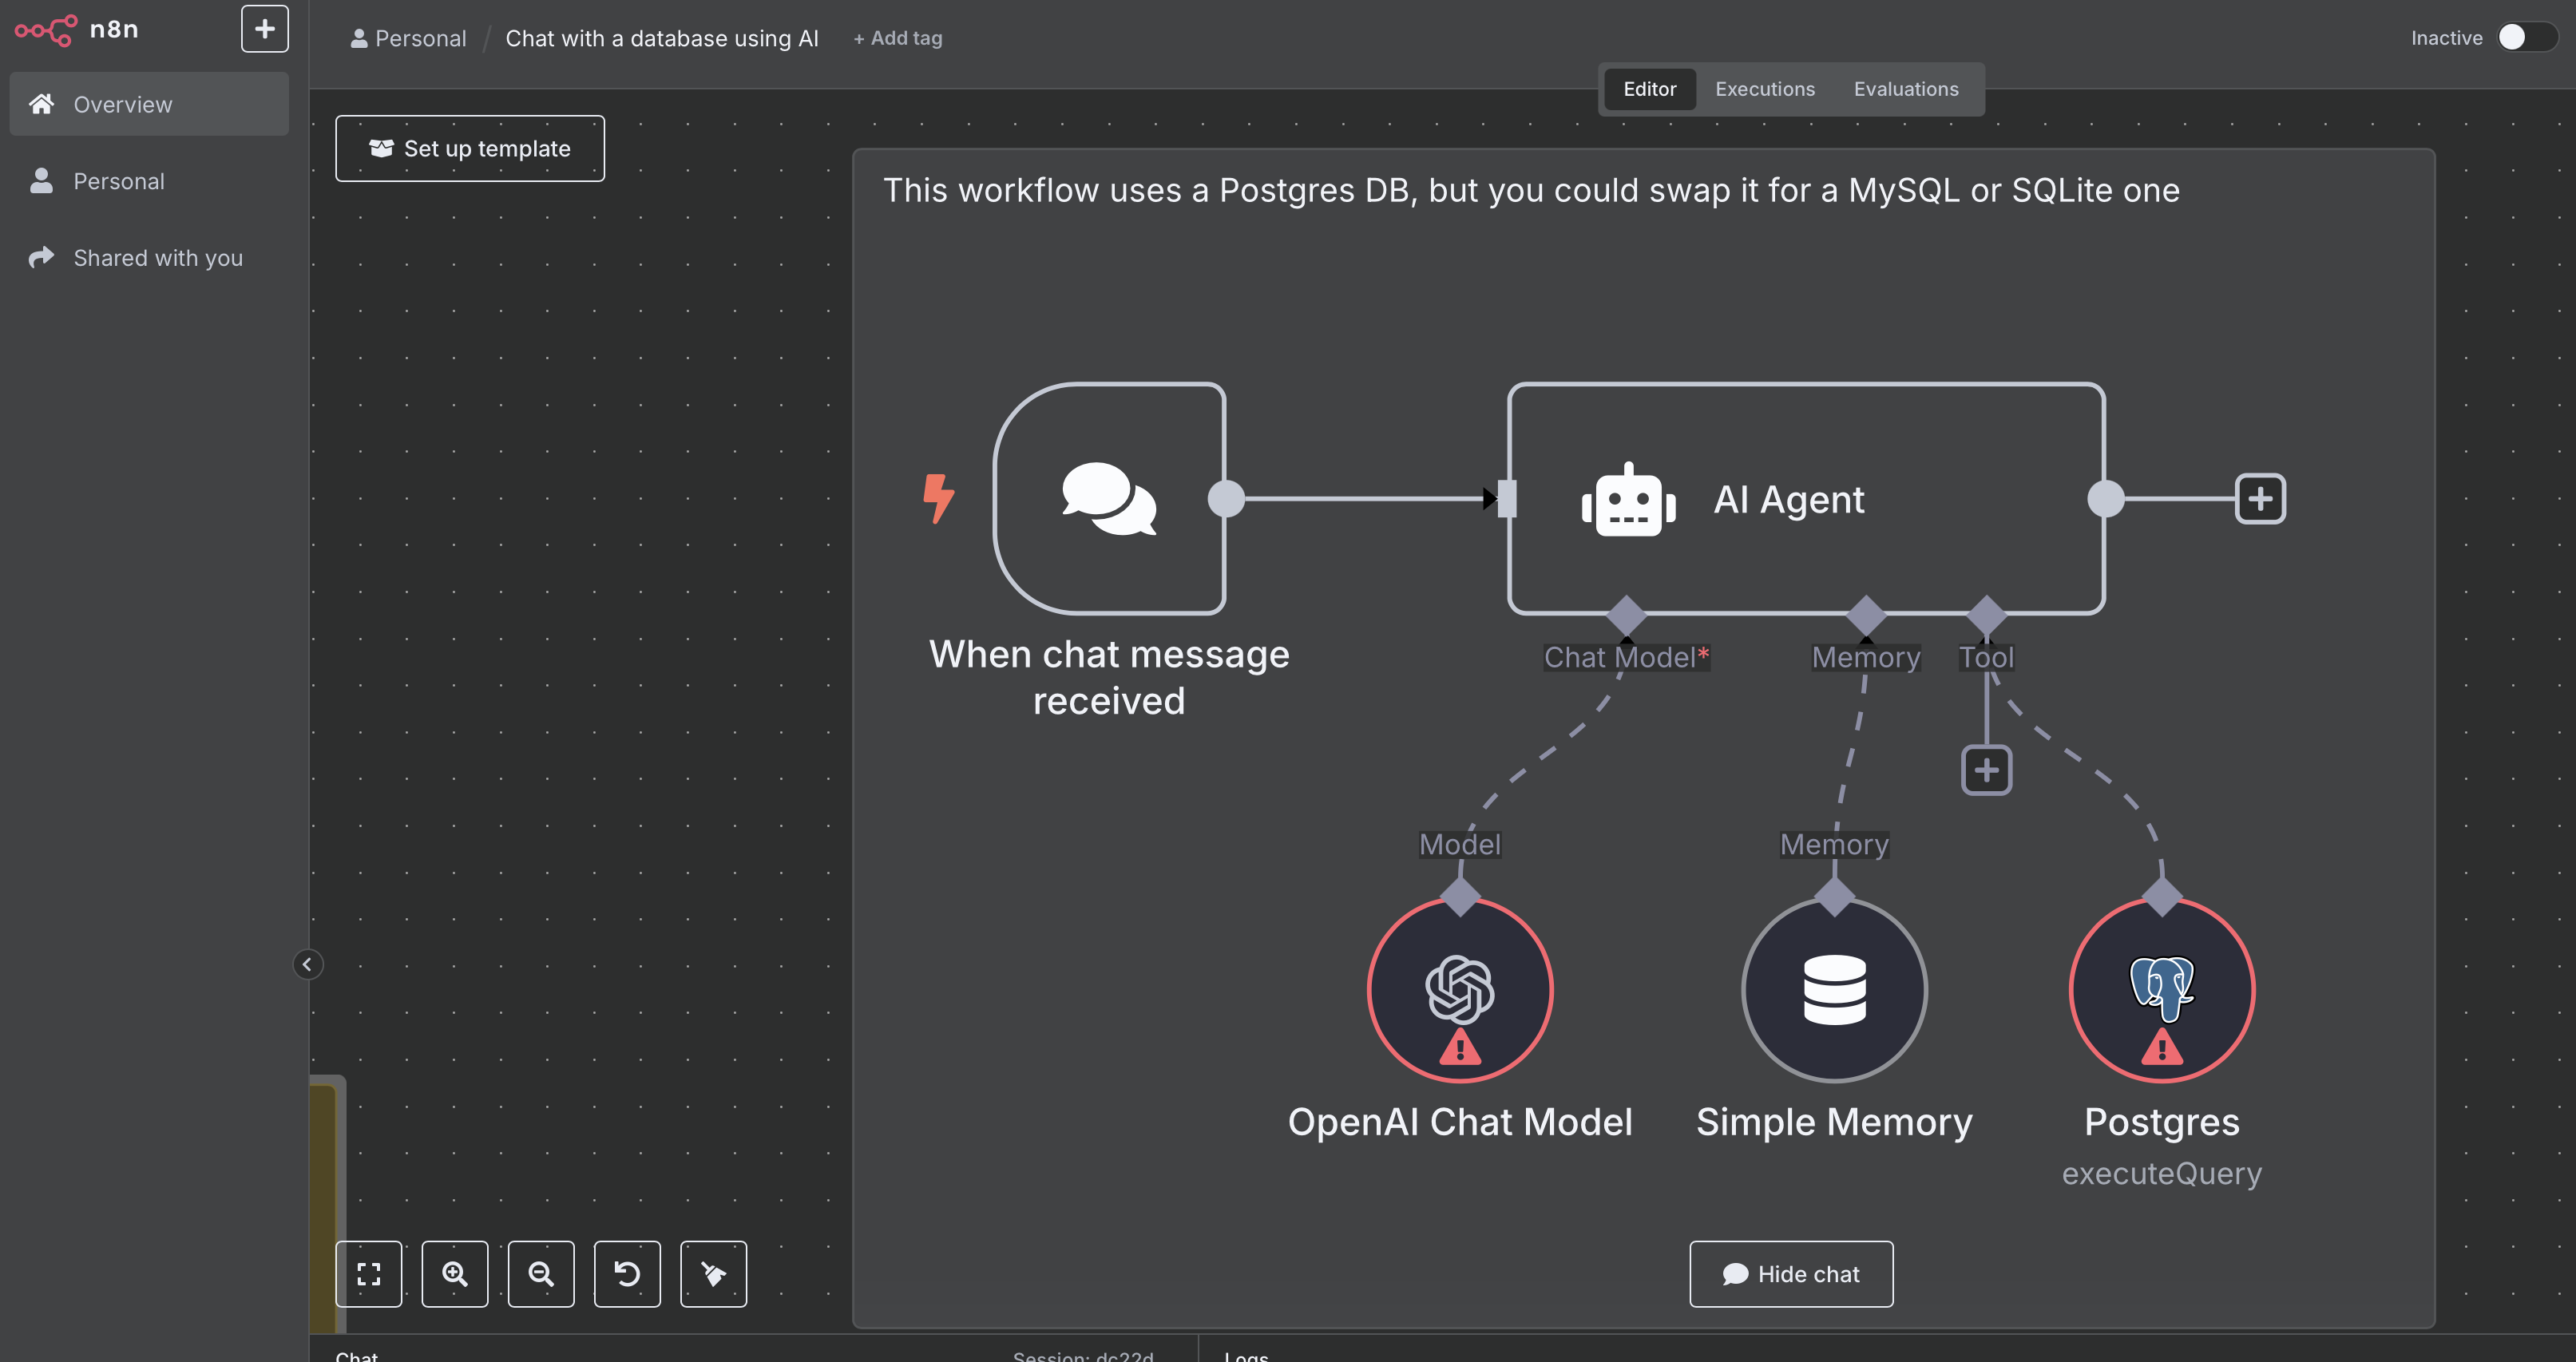Click the OpenAI Chat Model node title
The height and width of the screenshot is (1362, 2576).
tap(1460, 1122)
